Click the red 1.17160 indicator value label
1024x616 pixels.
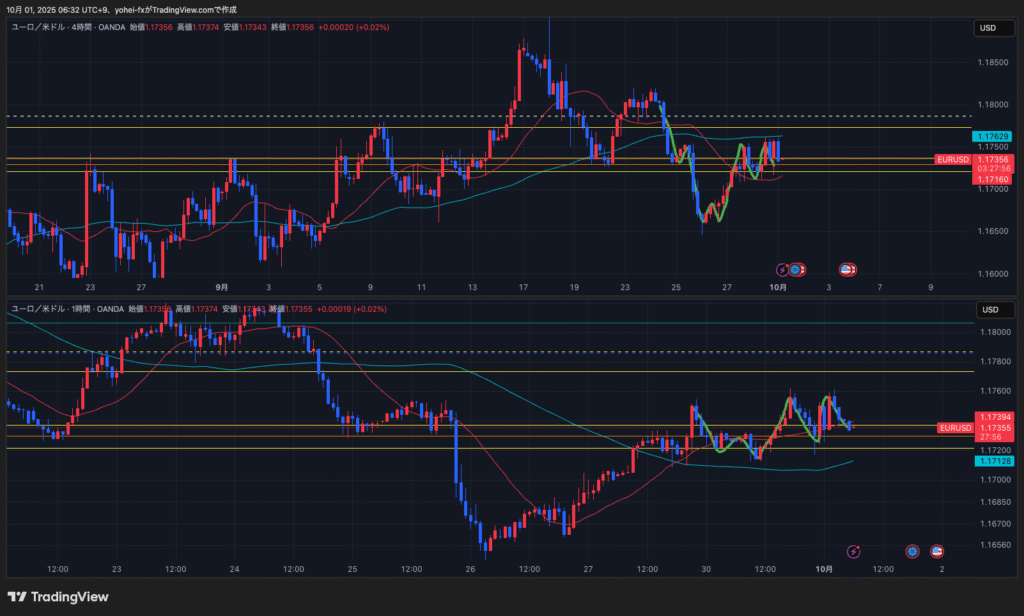point(992,179)
